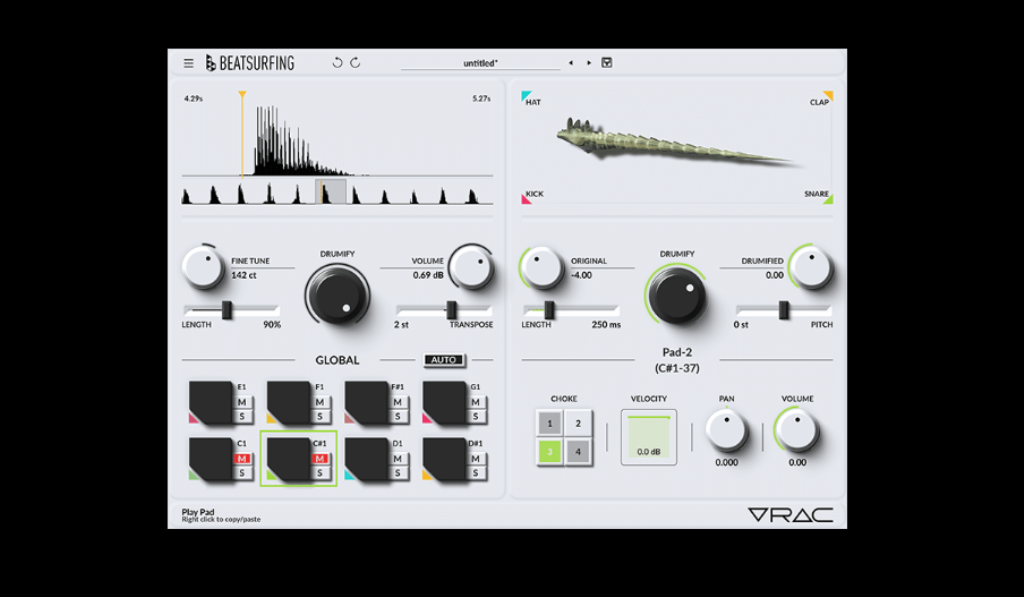Play the selected C#1 pad
Viewport: 1024px width, 597px height.
(x=289, y=459)
